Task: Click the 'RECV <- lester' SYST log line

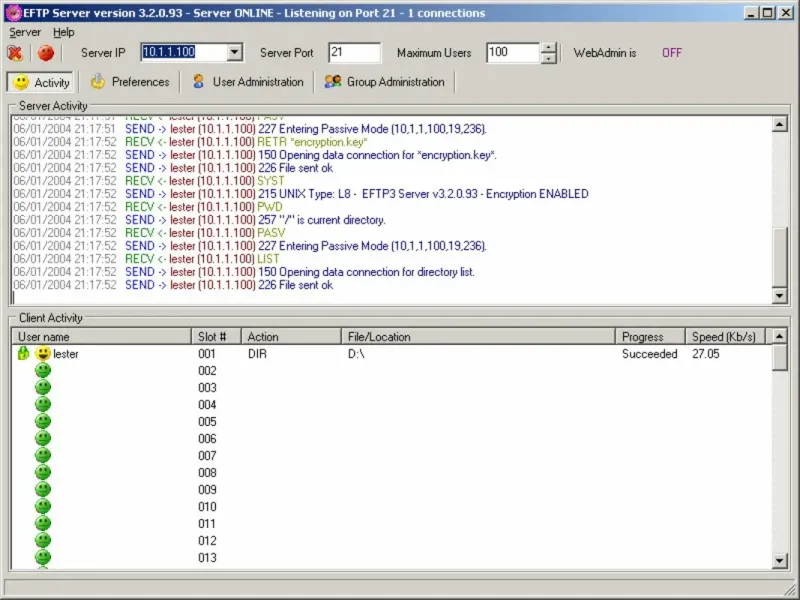Action: [x=149, y=181]
